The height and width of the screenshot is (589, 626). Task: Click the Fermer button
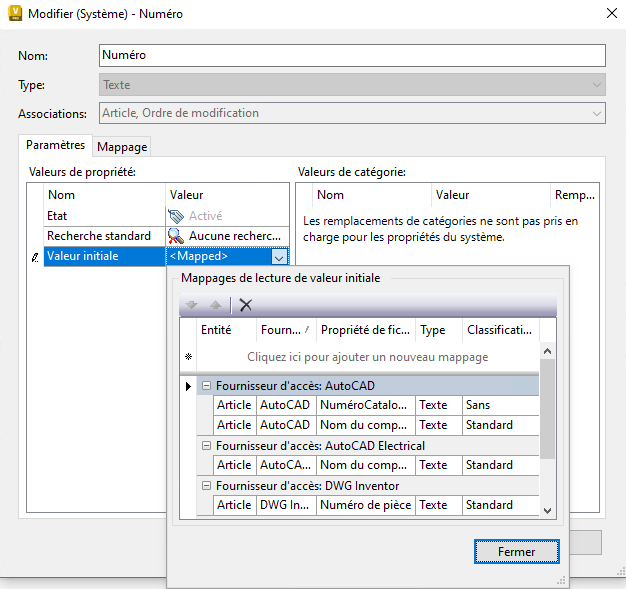pos(517,551)
